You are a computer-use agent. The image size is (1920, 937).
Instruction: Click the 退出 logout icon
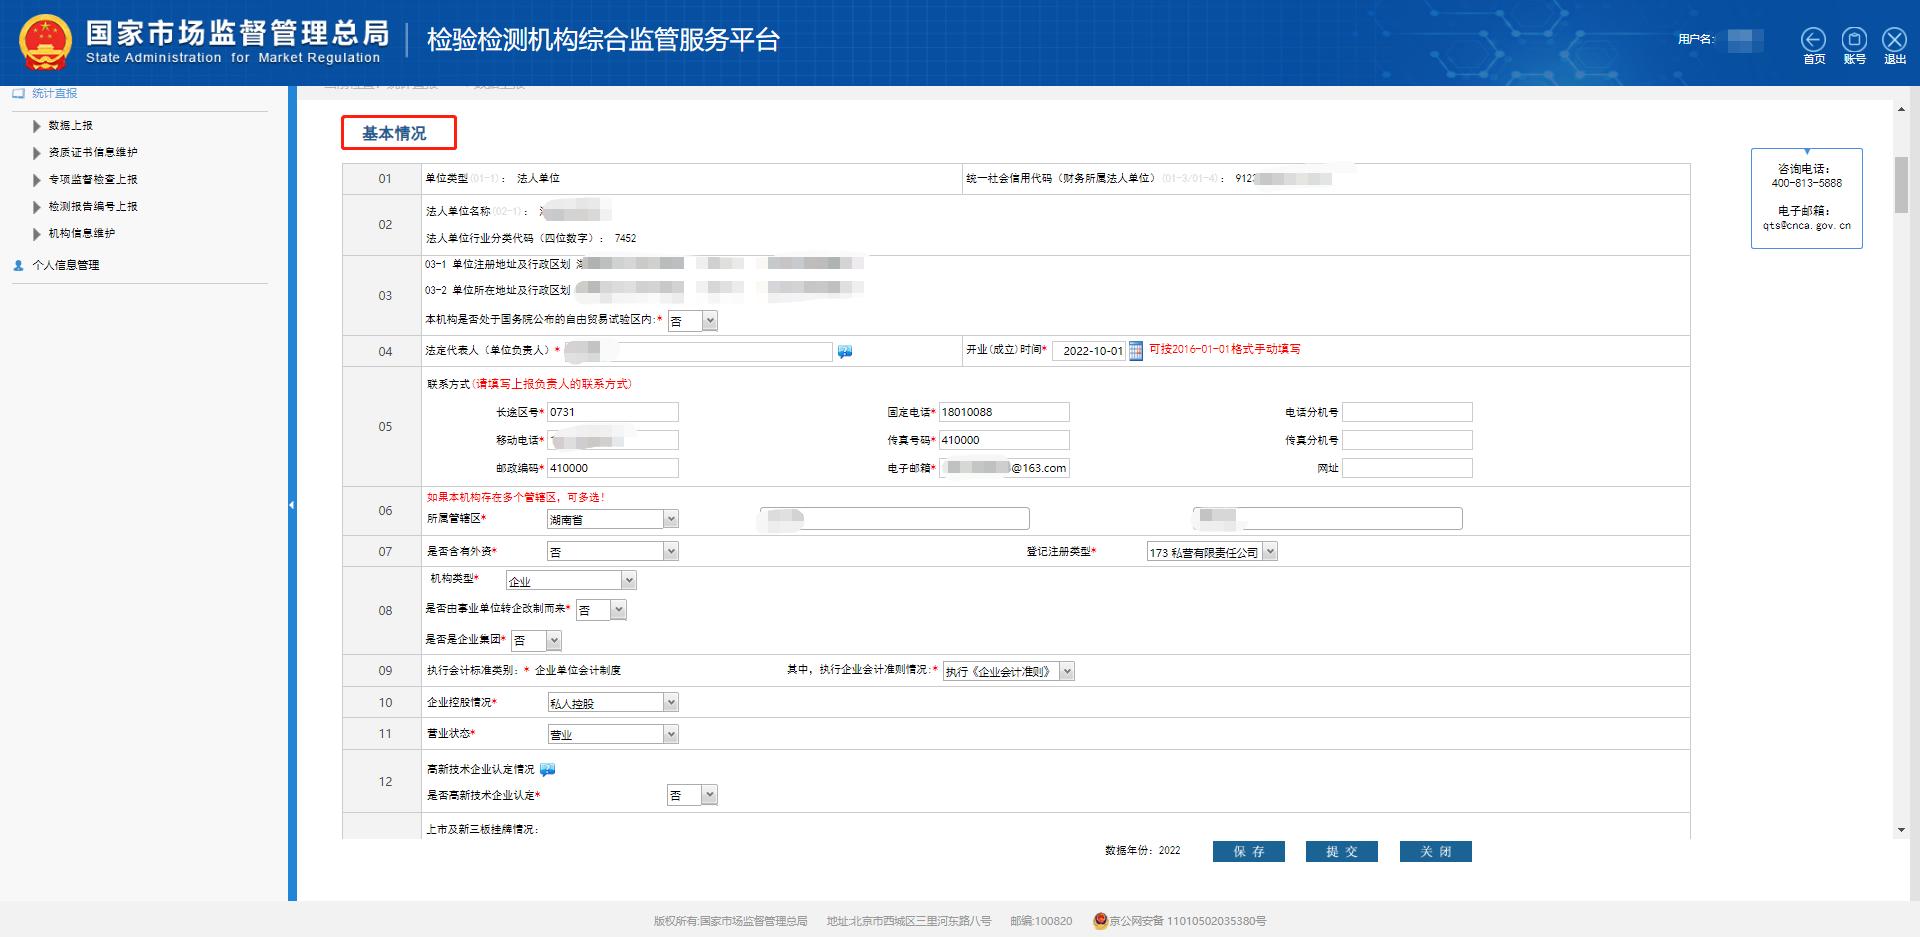pyautogui.click(x=1893, y=40)
